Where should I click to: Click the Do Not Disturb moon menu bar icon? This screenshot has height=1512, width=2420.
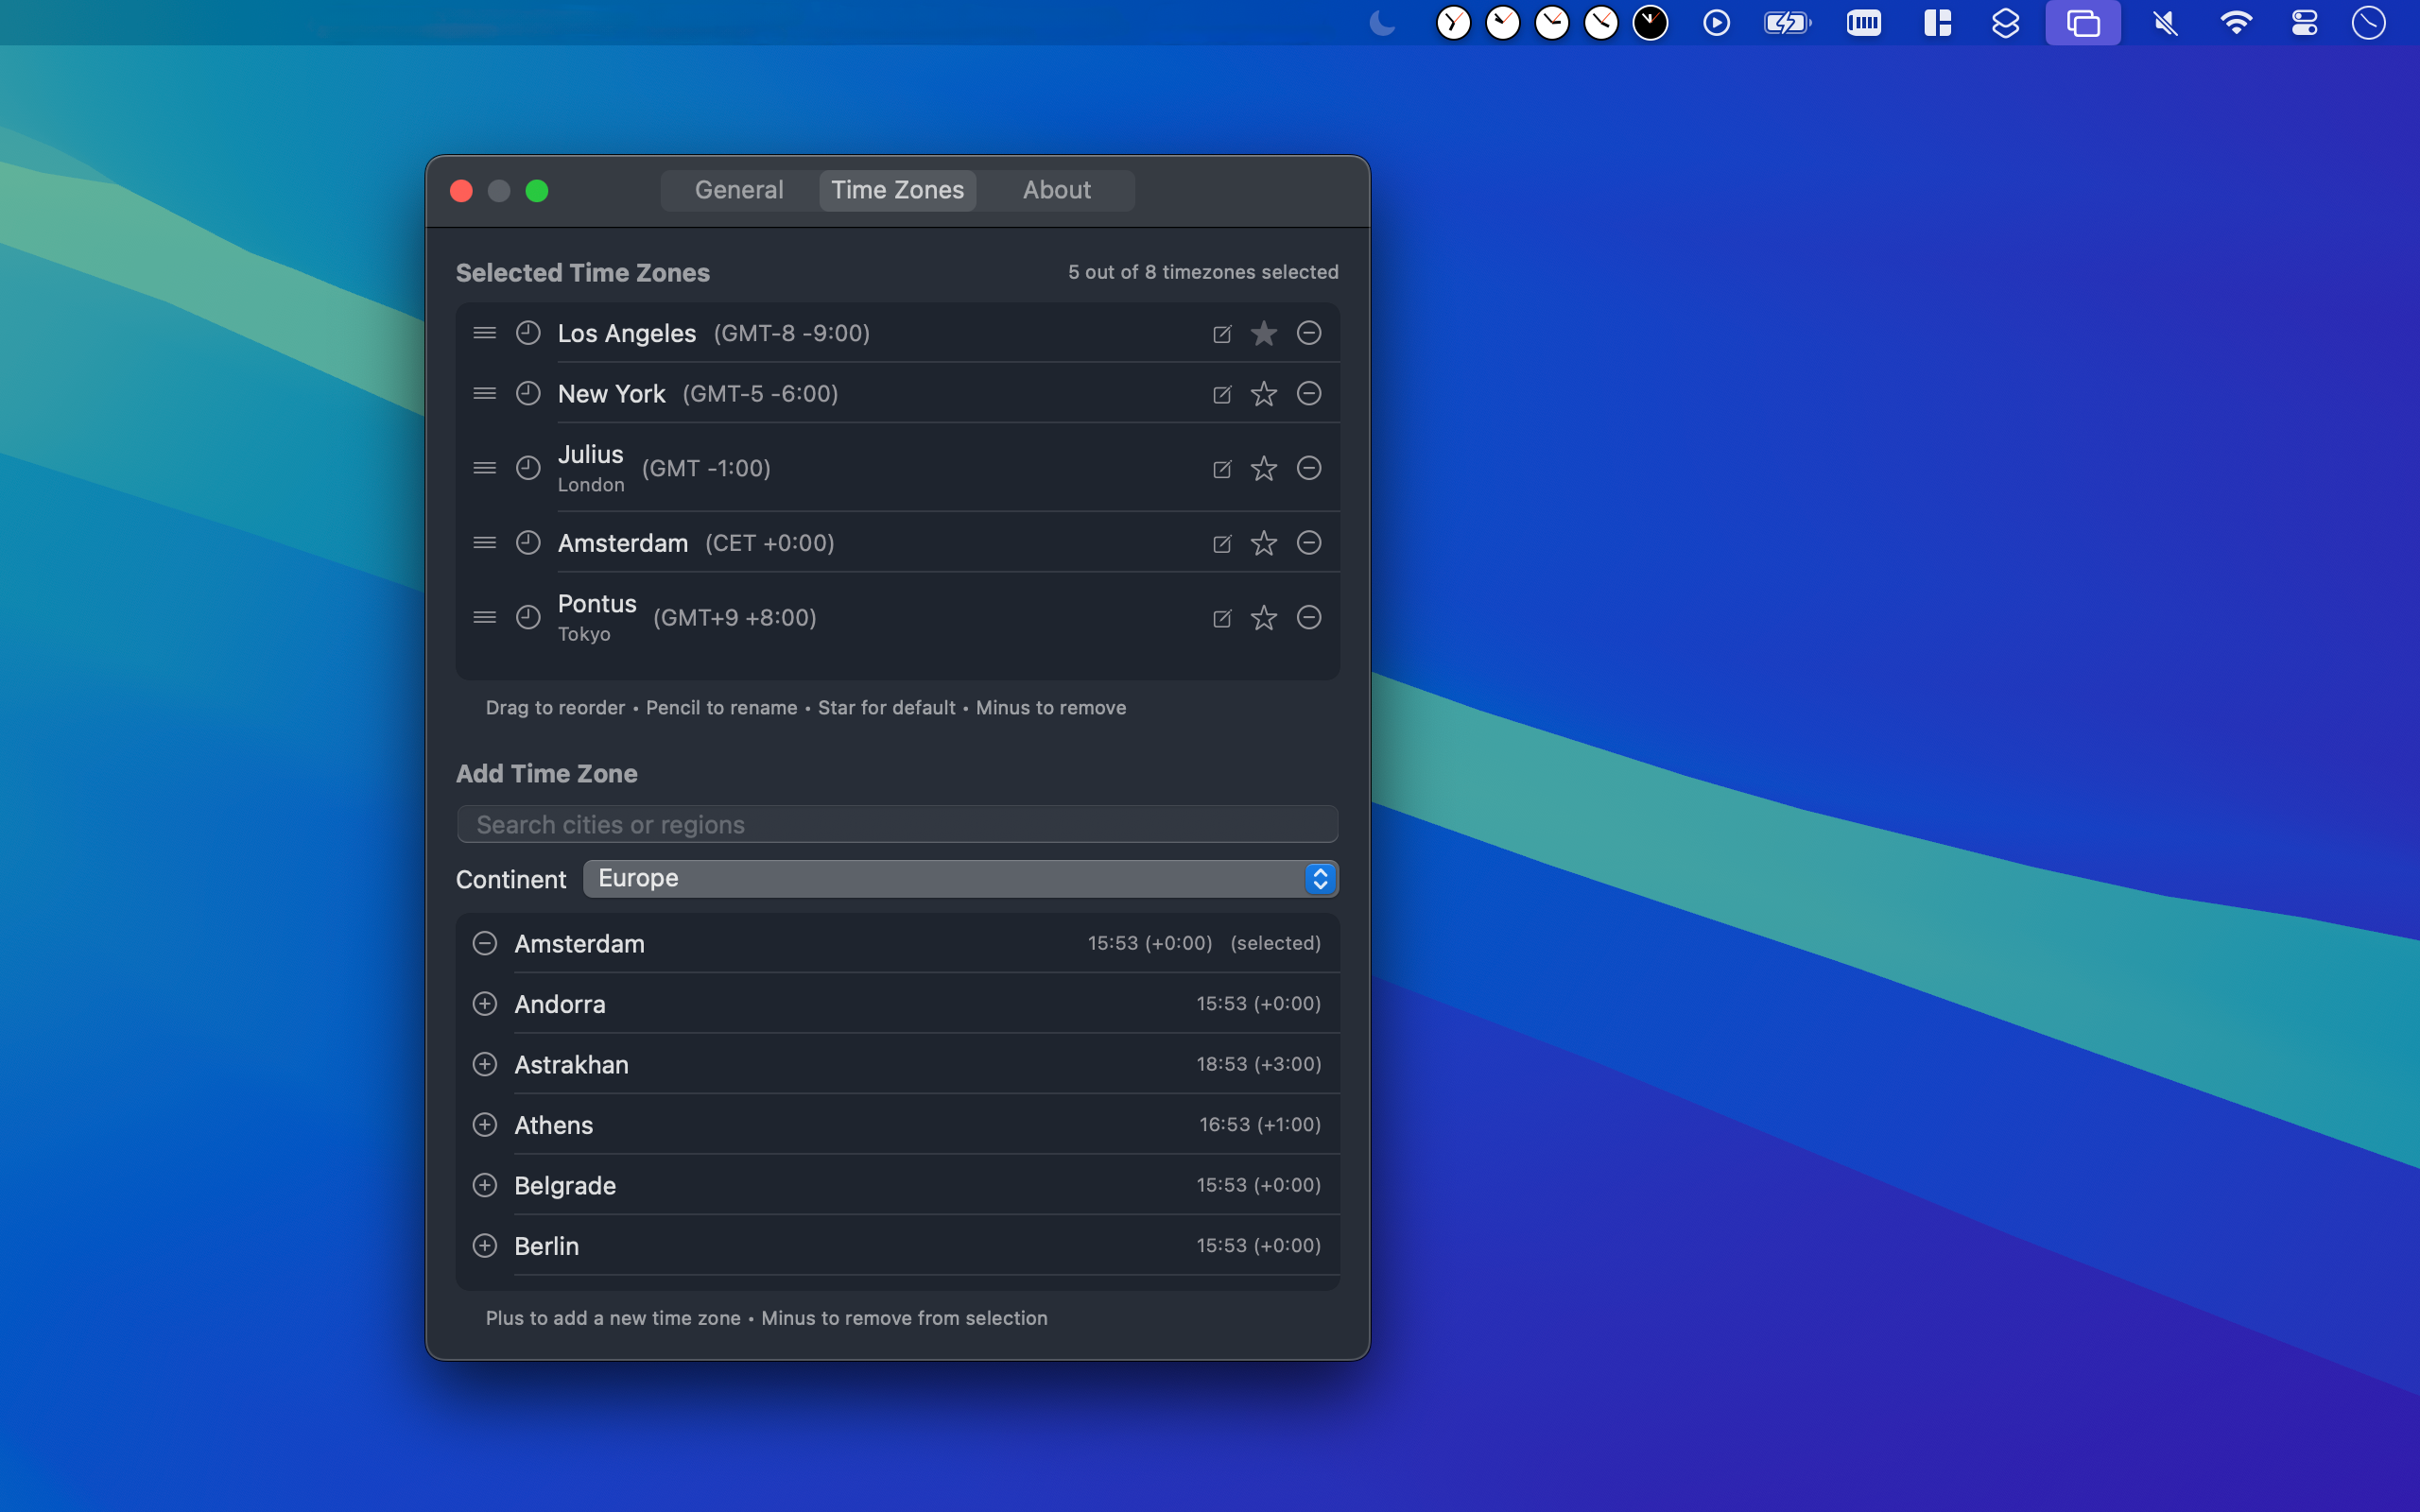coord(1382,22)
